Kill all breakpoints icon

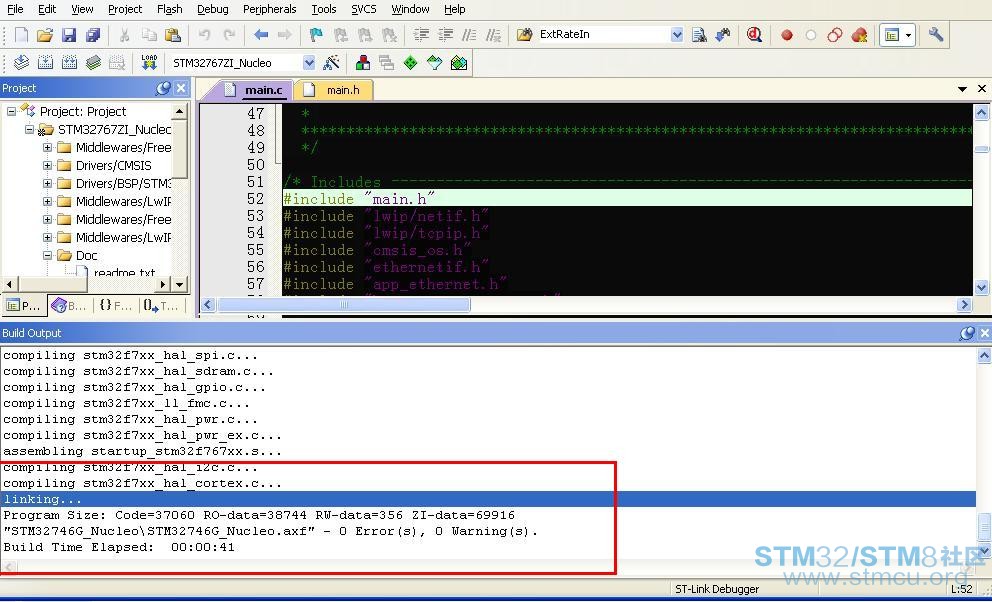859,35
